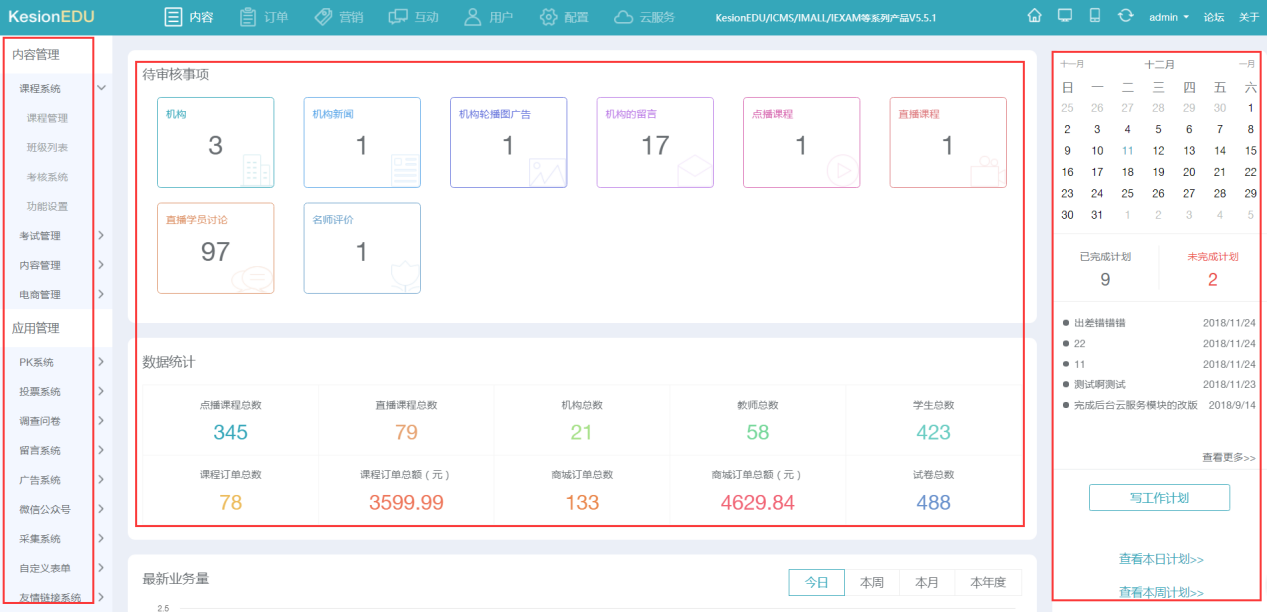Open 课程管理 in the sidebar

click(x=48, y=118)
